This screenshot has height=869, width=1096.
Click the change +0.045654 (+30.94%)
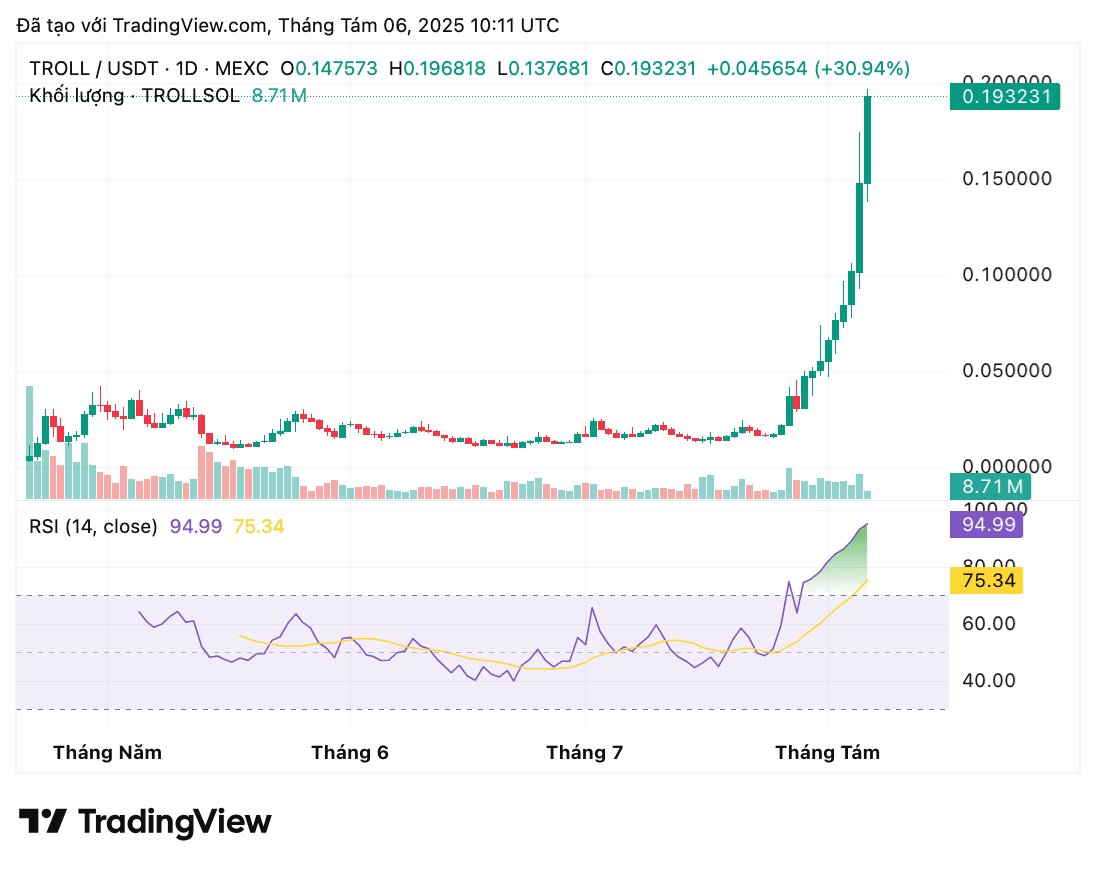pyautogui.click(x=808, y=69)
